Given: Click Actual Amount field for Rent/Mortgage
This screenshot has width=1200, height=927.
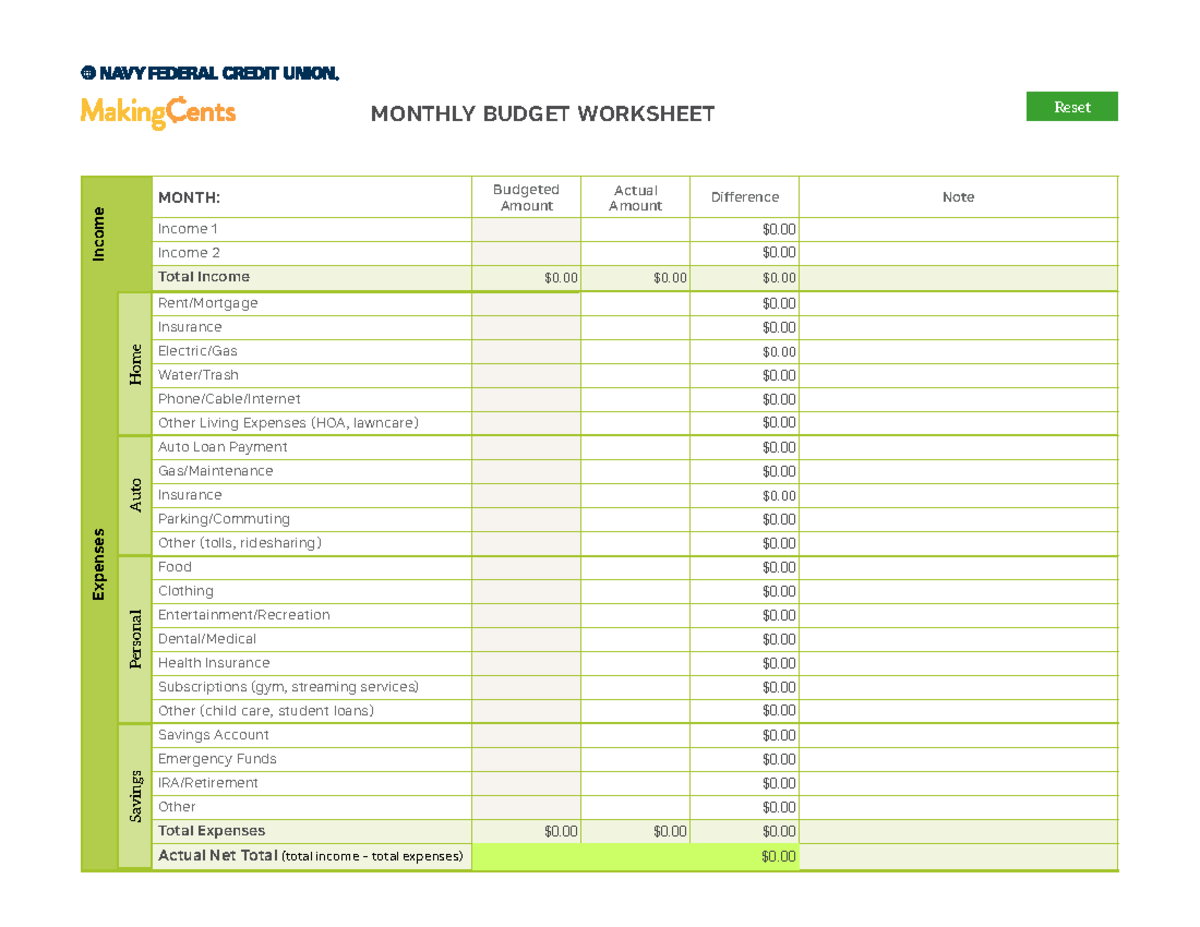Looking at the screenshot, I should pyautogui.click(x=635, y=303).
